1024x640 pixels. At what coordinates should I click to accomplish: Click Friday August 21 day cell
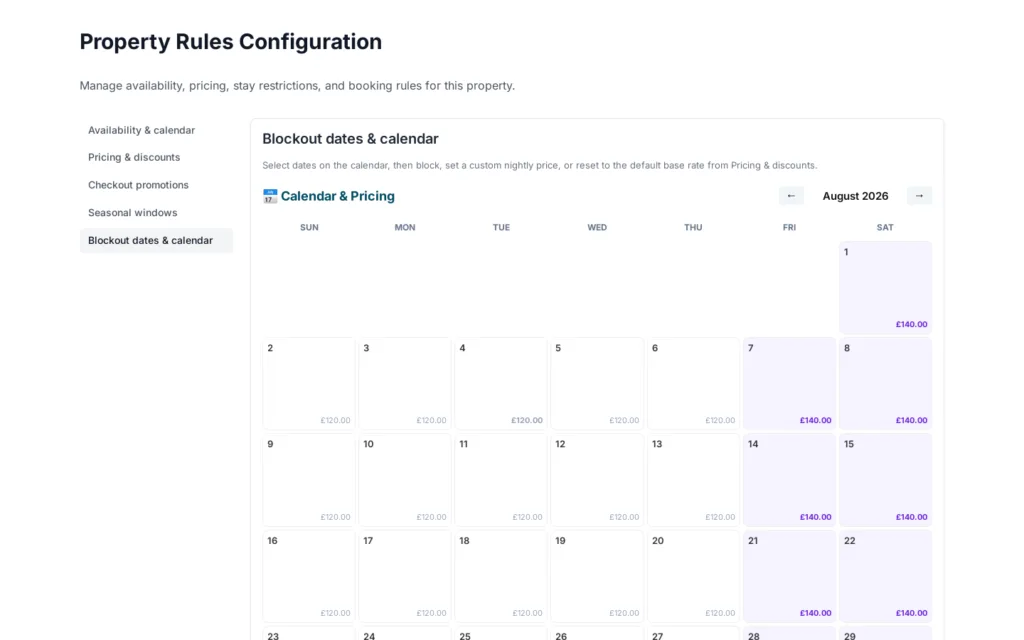(789, 577)
